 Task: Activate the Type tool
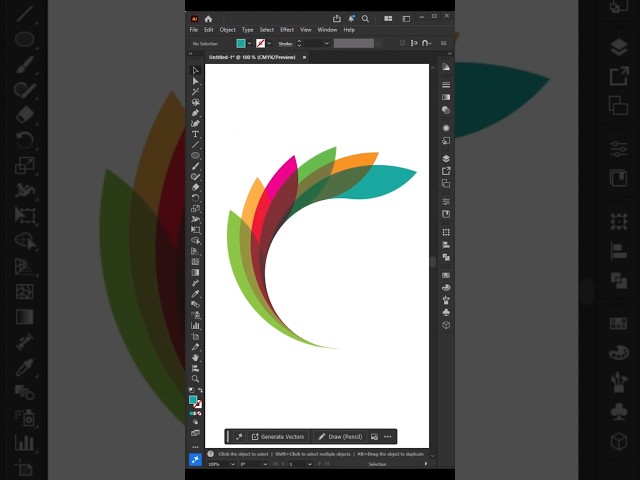(196, 134)
